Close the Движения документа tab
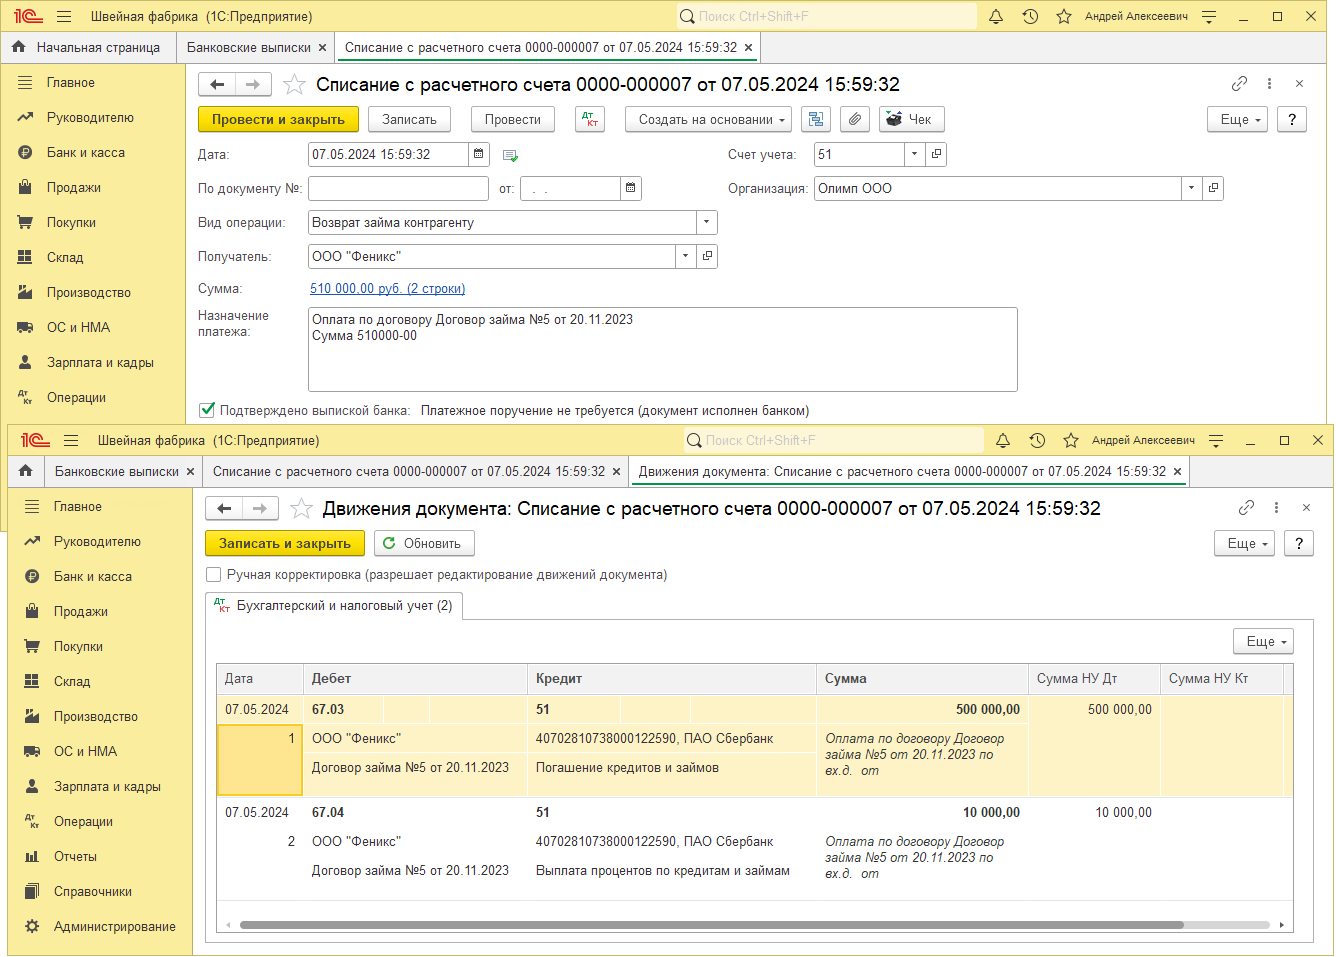The height and width of the screenshot is (957, 1336). (x=1177, y=471)
